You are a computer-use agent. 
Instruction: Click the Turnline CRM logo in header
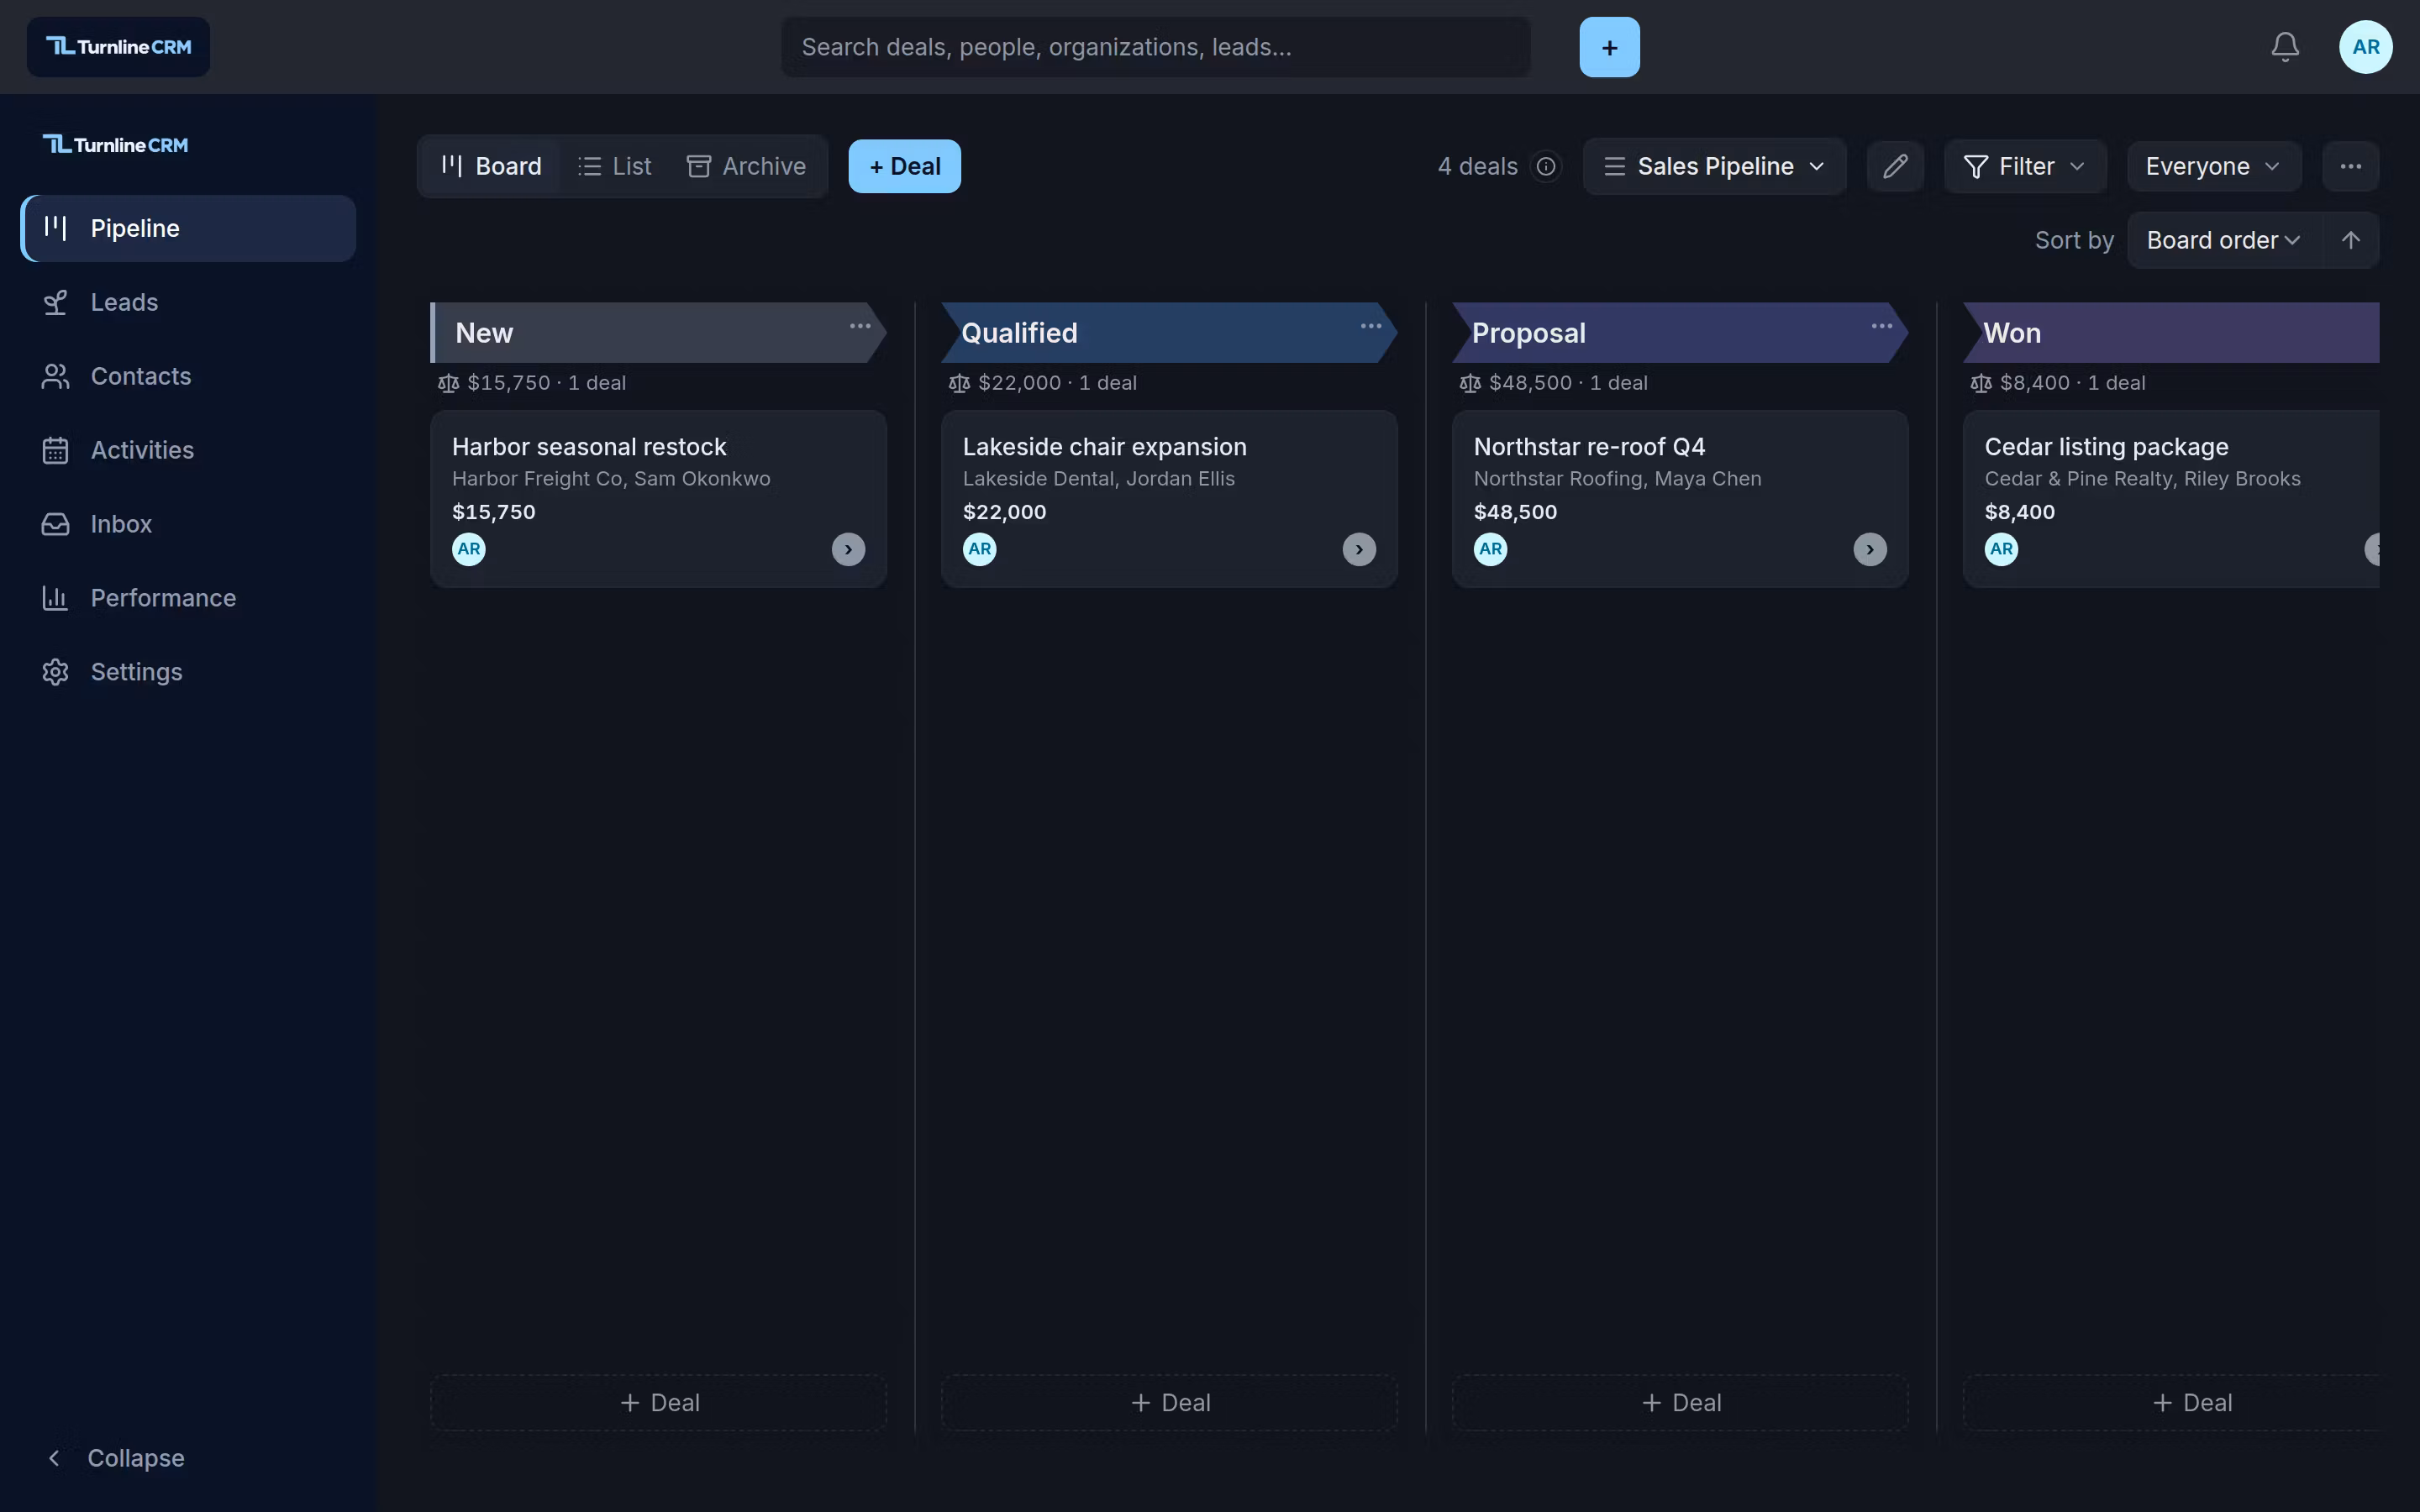coord(118,47)
